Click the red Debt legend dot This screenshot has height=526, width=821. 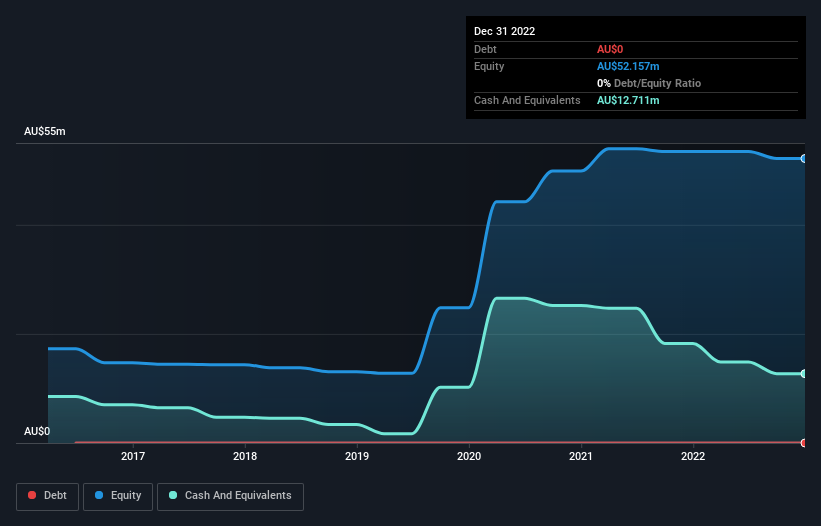[x=32, y=495]
